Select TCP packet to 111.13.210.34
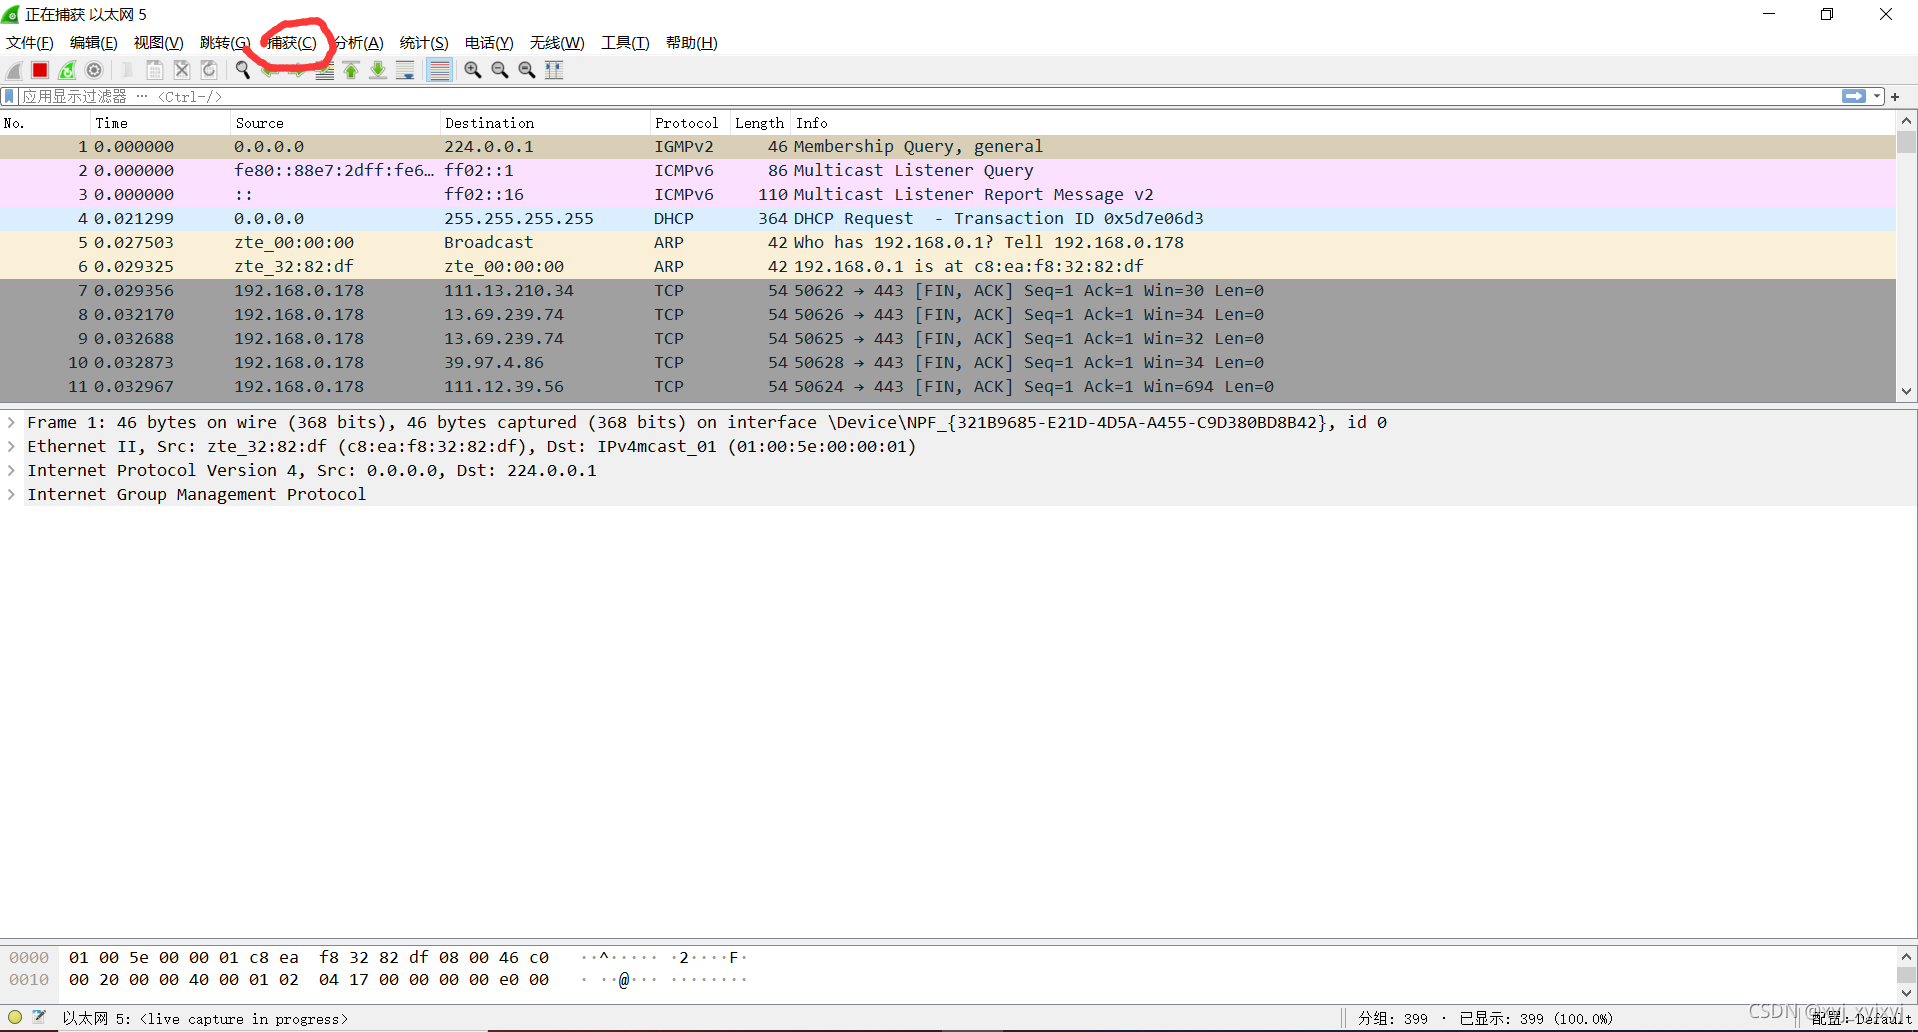Image resolution: width=1918 pixels, height=1032 pixels. 948,290
